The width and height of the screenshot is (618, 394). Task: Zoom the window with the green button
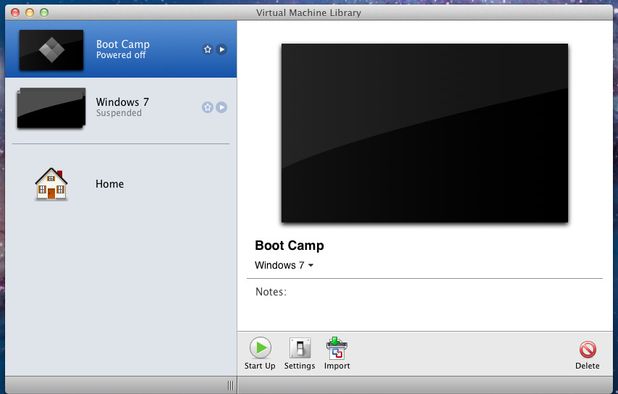point(44,12)
